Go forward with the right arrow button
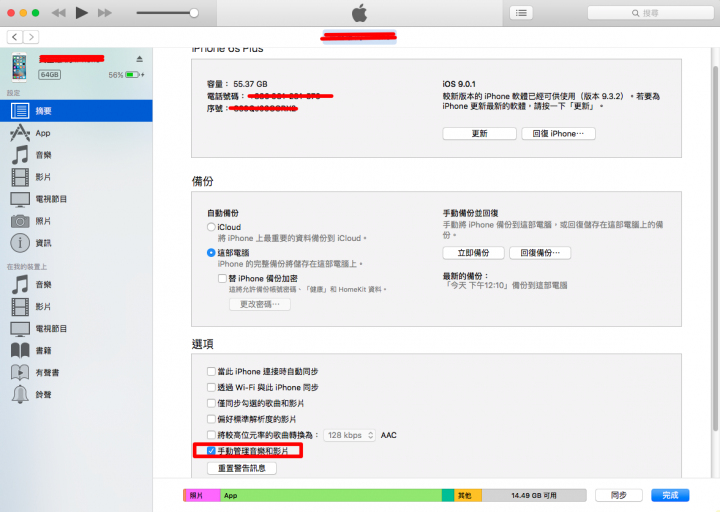The image size is (720, 512). (x=31, y=37)
